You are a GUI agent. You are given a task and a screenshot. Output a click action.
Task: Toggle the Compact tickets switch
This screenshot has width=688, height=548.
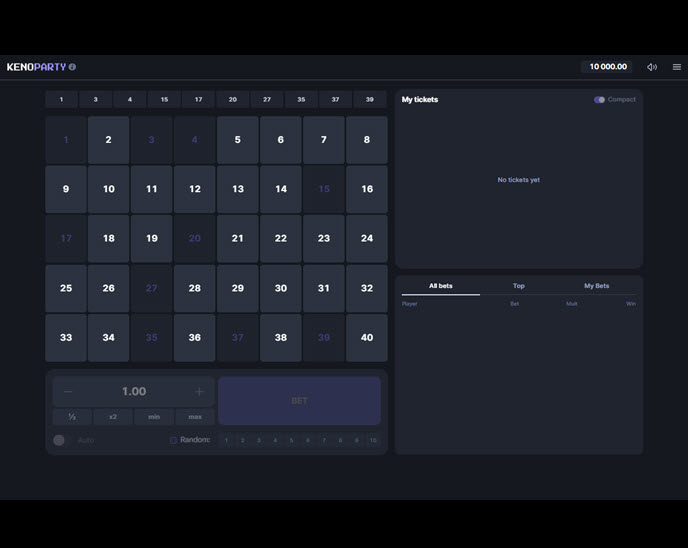599,100
